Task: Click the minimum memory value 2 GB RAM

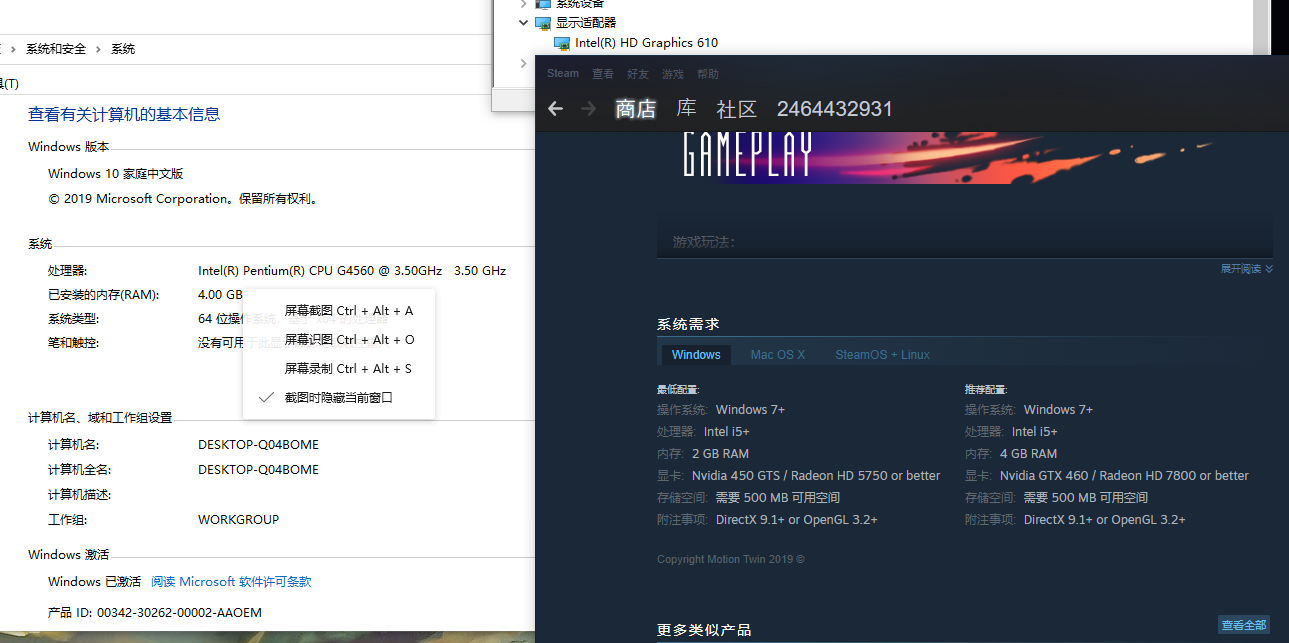Action: (720, 454)
